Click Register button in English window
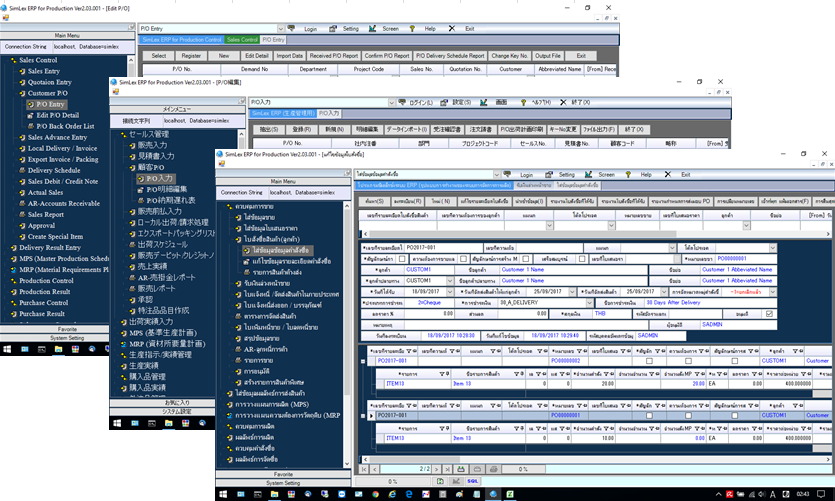This screenshot has height=501, width=835. coord(191,55)
